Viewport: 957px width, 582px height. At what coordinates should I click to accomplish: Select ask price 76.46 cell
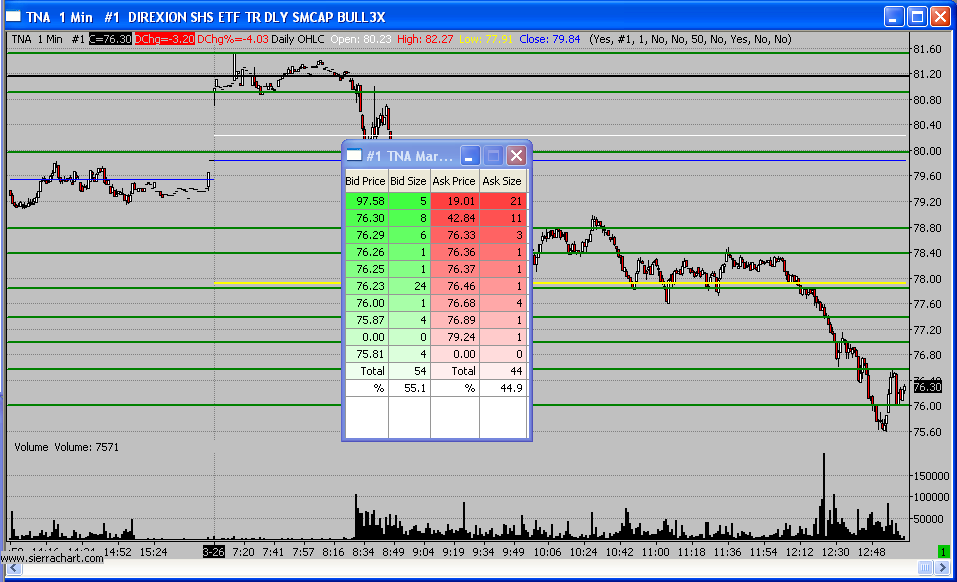pos(455,286)
